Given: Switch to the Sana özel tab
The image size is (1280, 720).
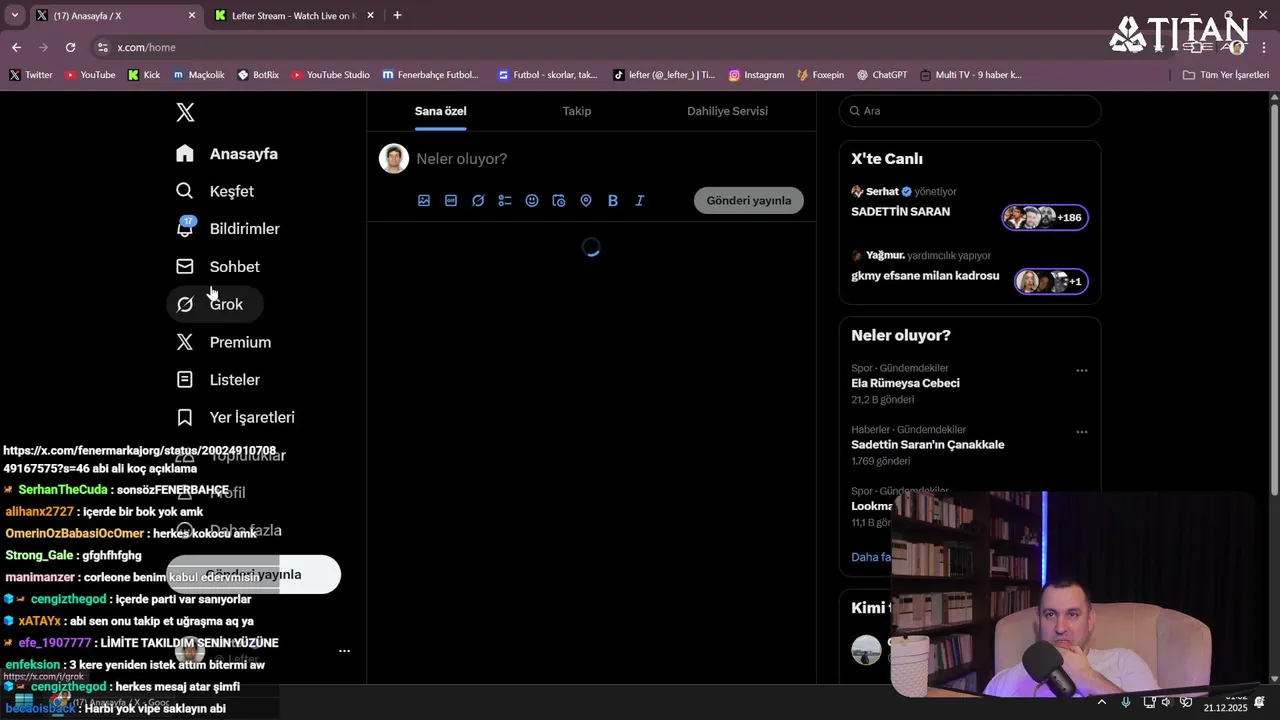Looking at the screenshot, I should [x=441, y=111].
